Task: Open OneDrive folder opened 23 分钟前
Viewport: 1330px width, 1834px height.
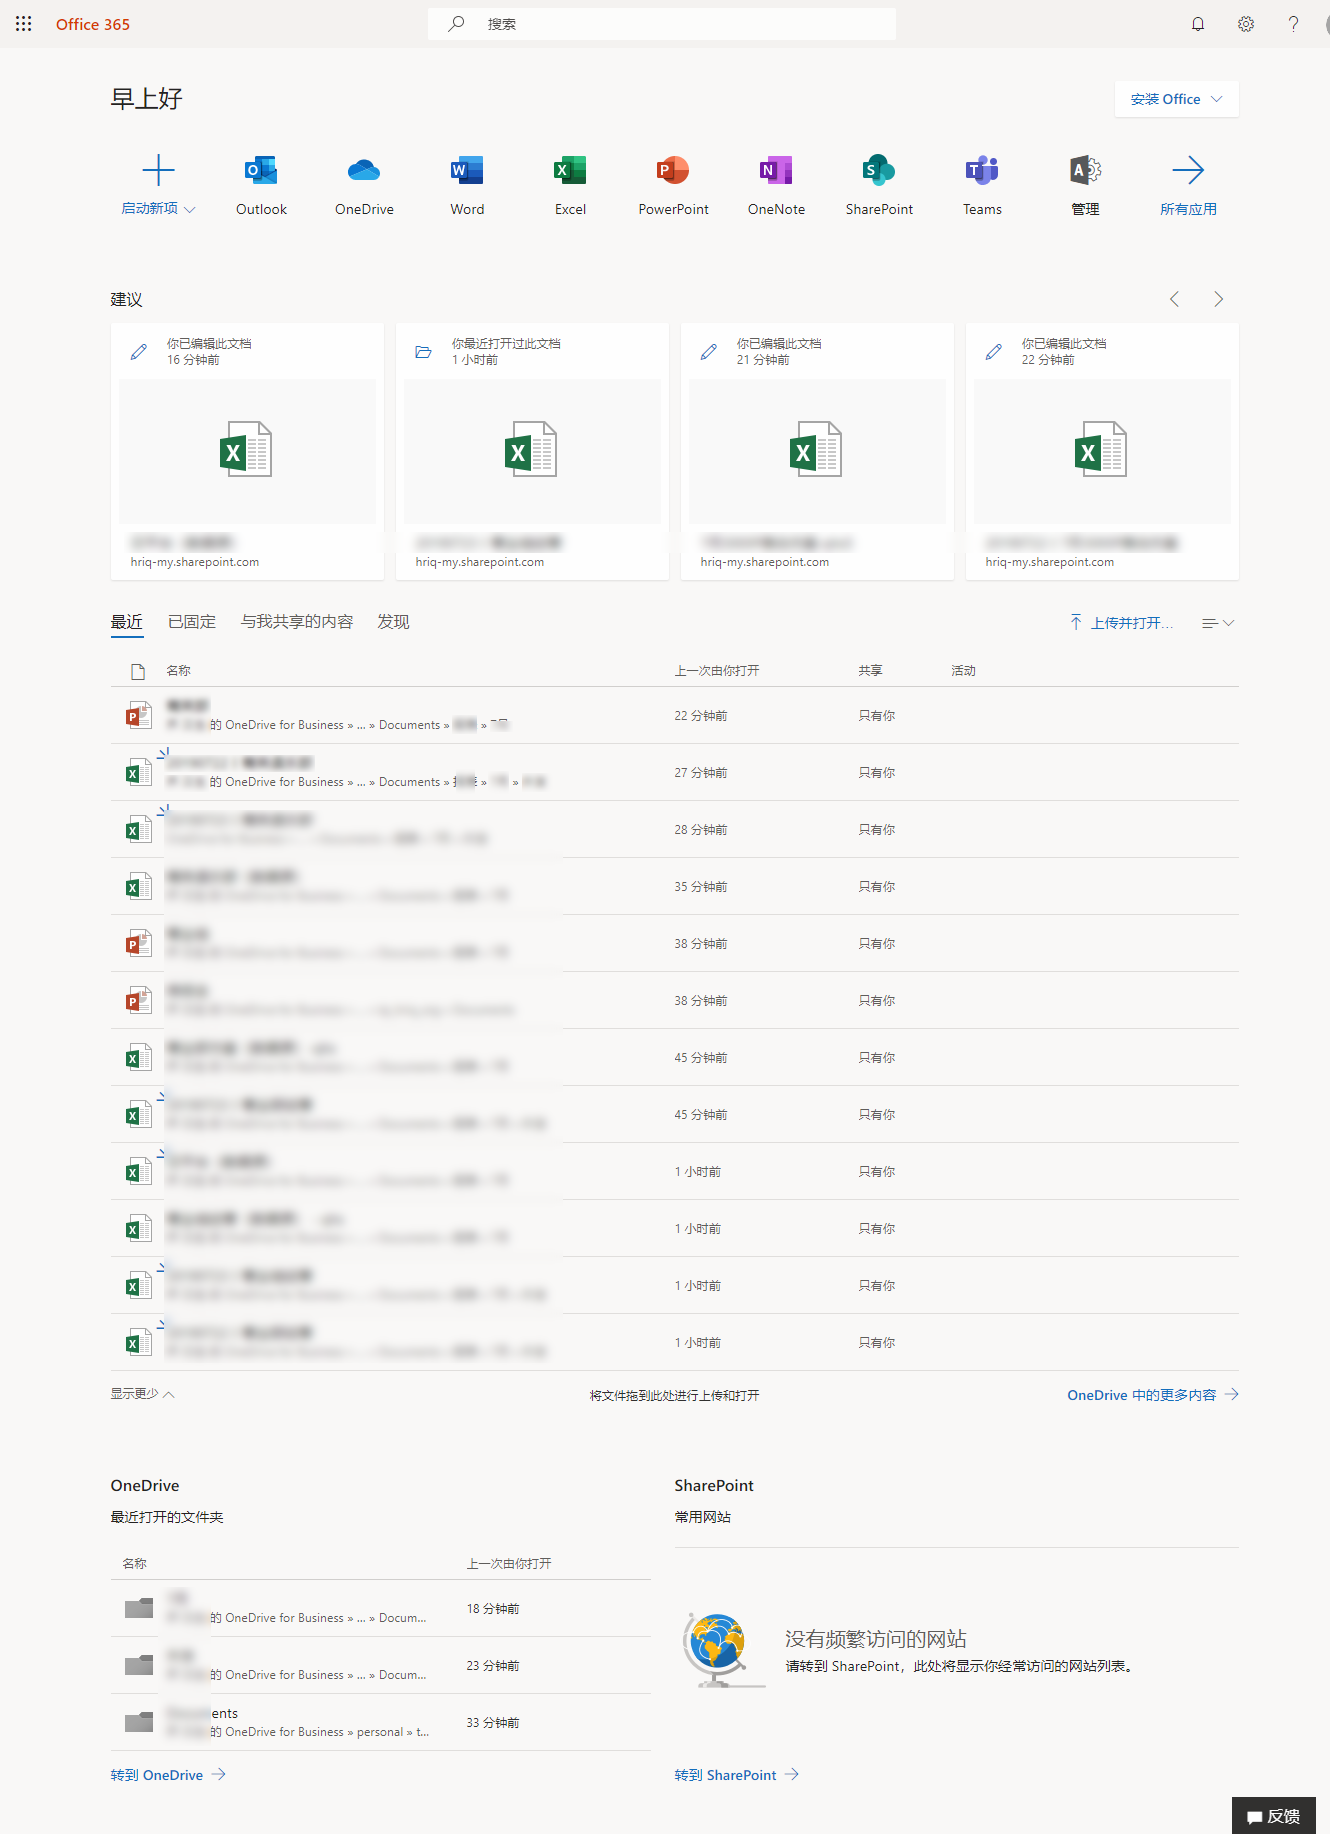Action: point(380,1665)
